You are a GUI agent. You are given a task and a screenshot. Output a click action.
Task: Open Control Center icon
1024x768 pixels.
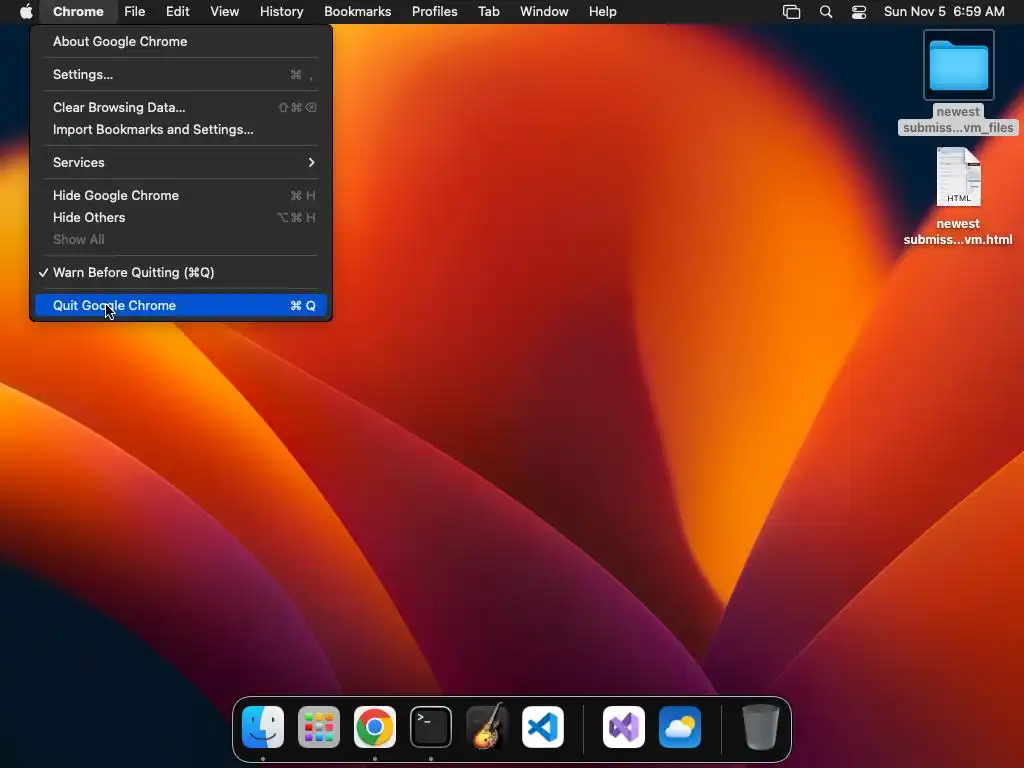(859, 12)
